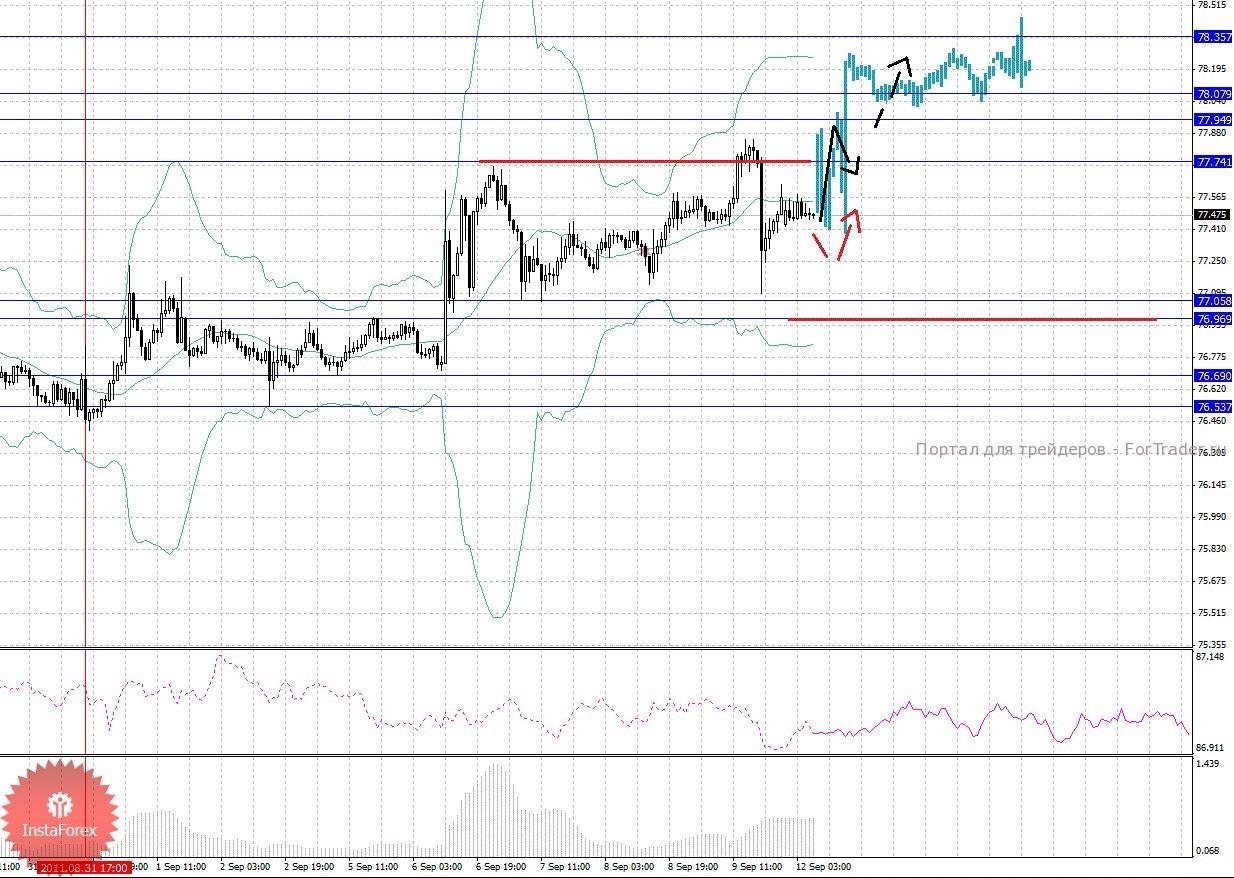The image size is (1234, 878).
Task: Click the 75.990 price axis value
Action: [x=1211, y=517]
